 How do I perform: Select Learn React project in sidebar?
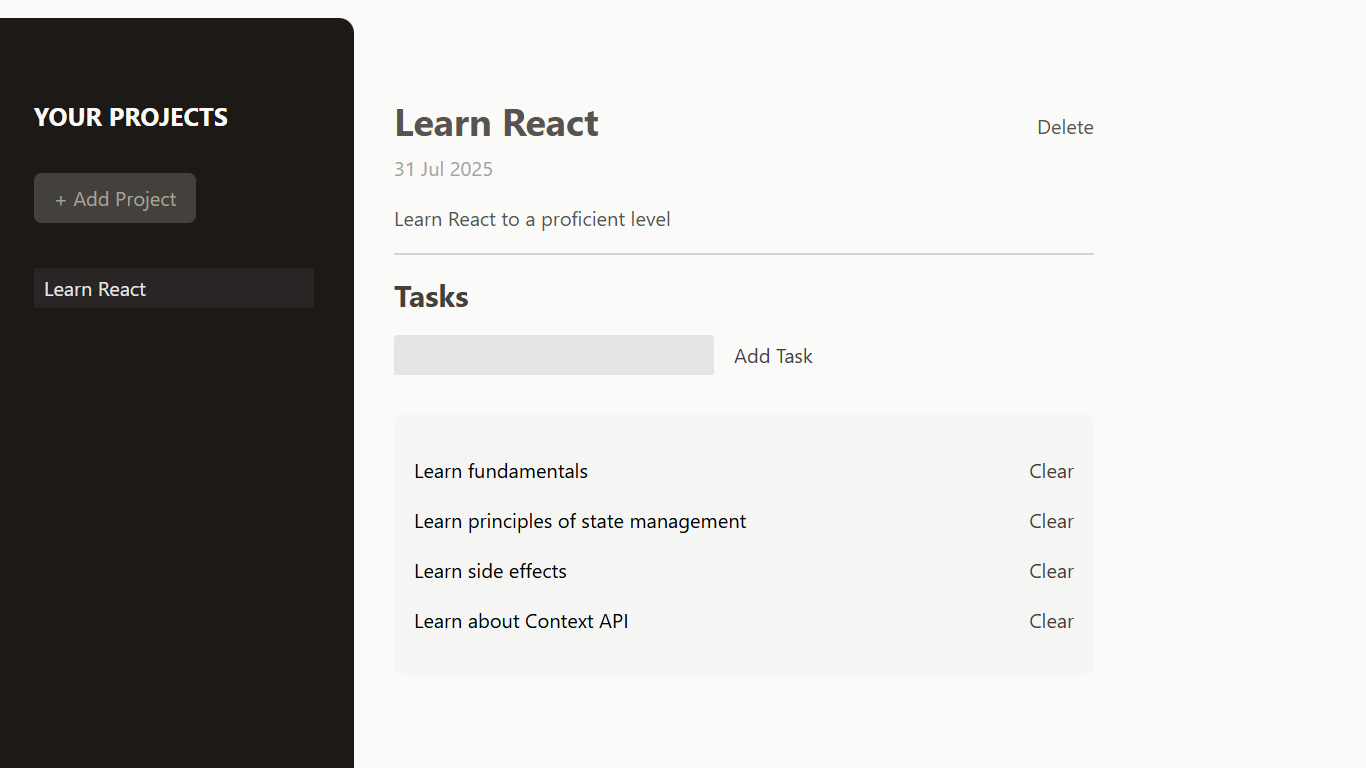point(95,289)
